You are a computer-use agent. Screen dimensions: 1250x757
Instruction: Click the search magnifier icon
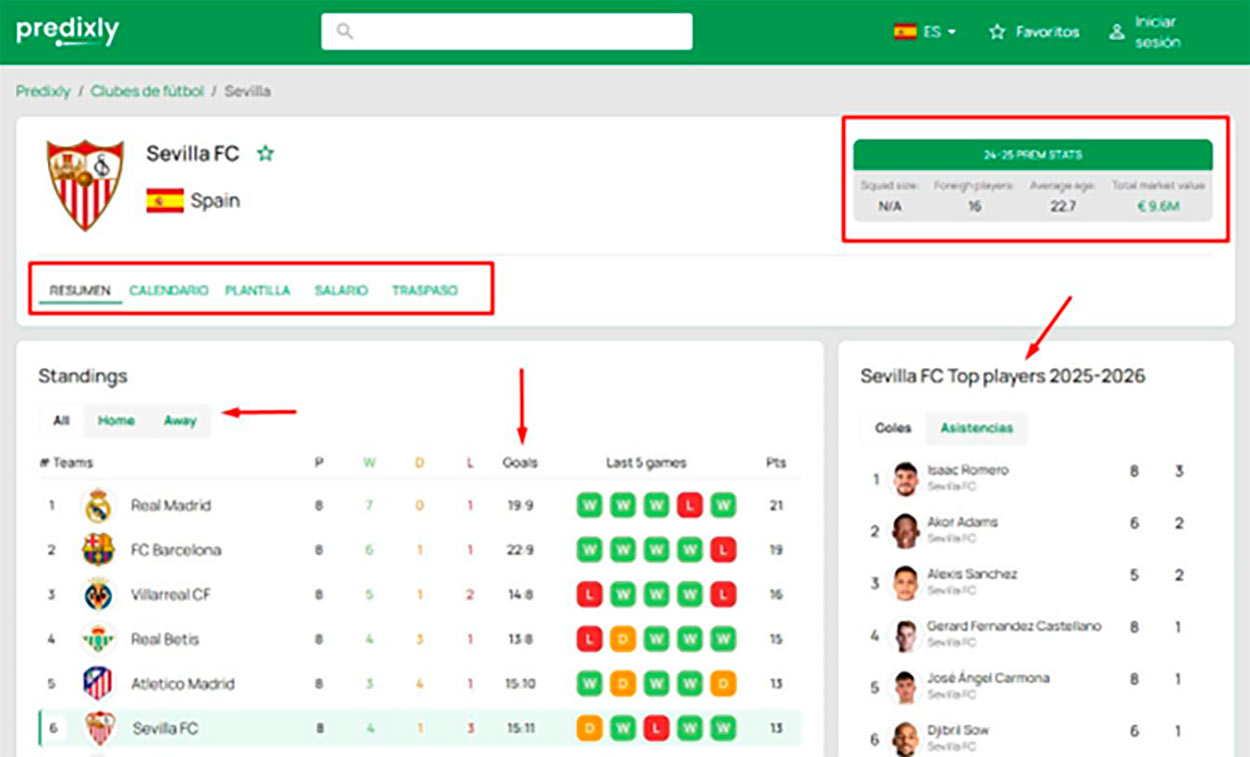click(x=345, y=32)
